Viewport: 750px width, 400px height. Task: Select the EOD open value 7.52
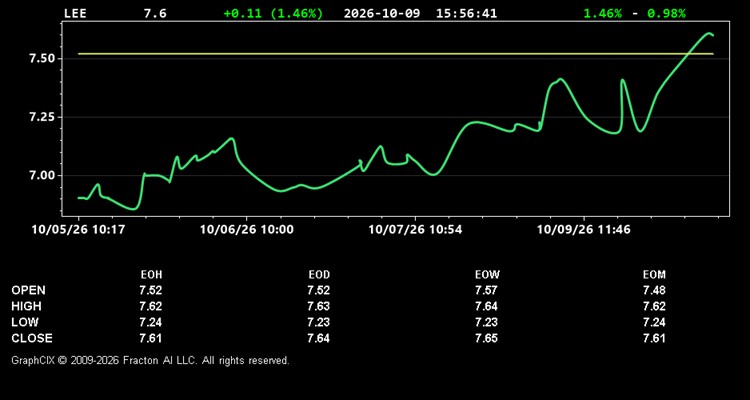(319, 290)
